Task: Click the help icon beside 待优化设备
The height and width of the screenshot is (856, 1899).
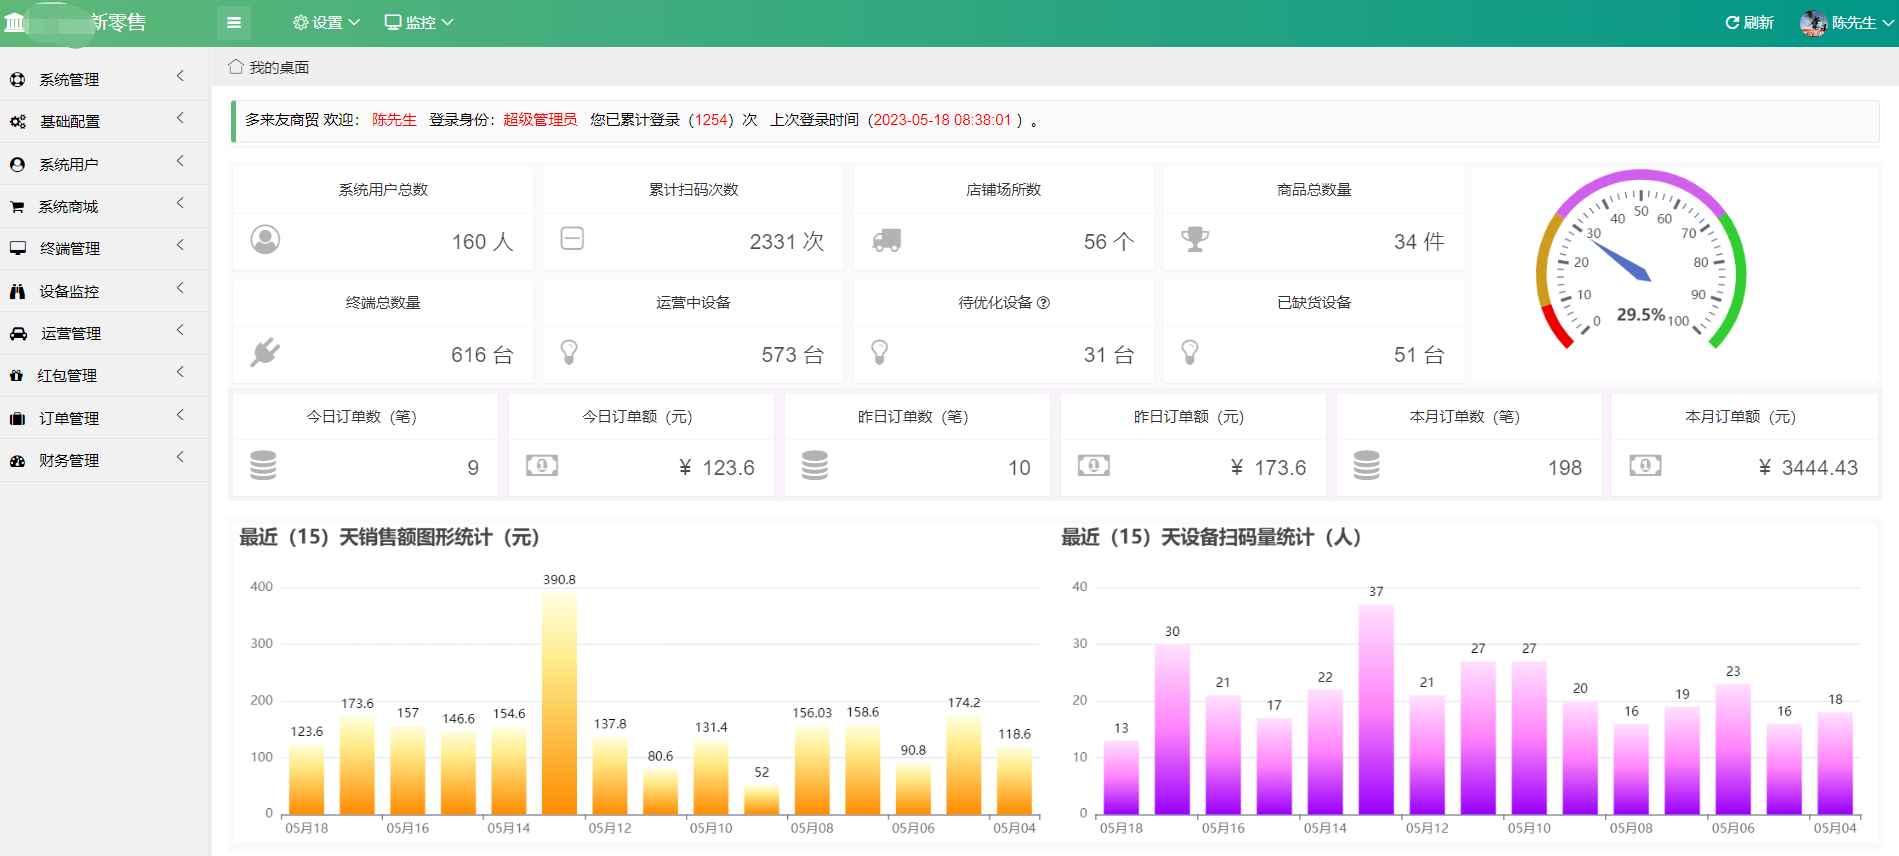Action: click(1043, 303)
